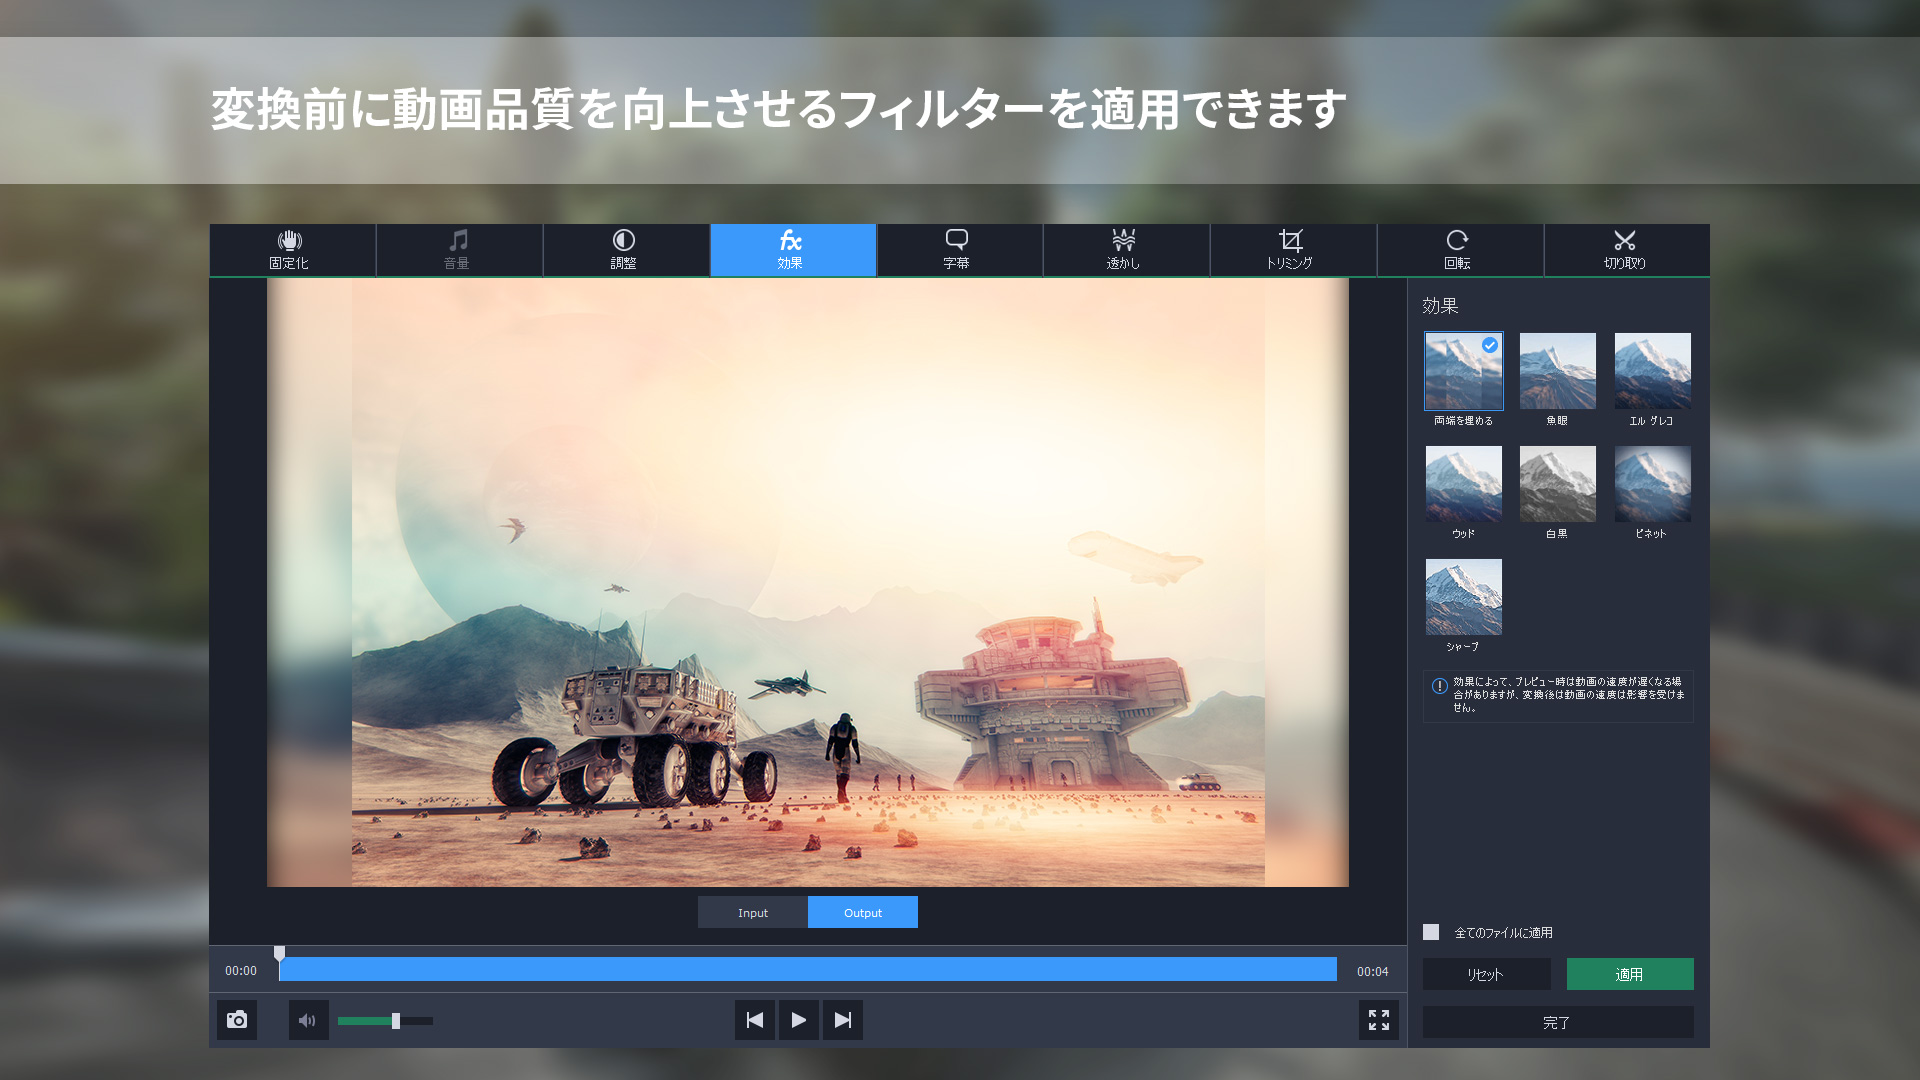
Task: Click the info icon in the notice
Action: pos(1439,686)
